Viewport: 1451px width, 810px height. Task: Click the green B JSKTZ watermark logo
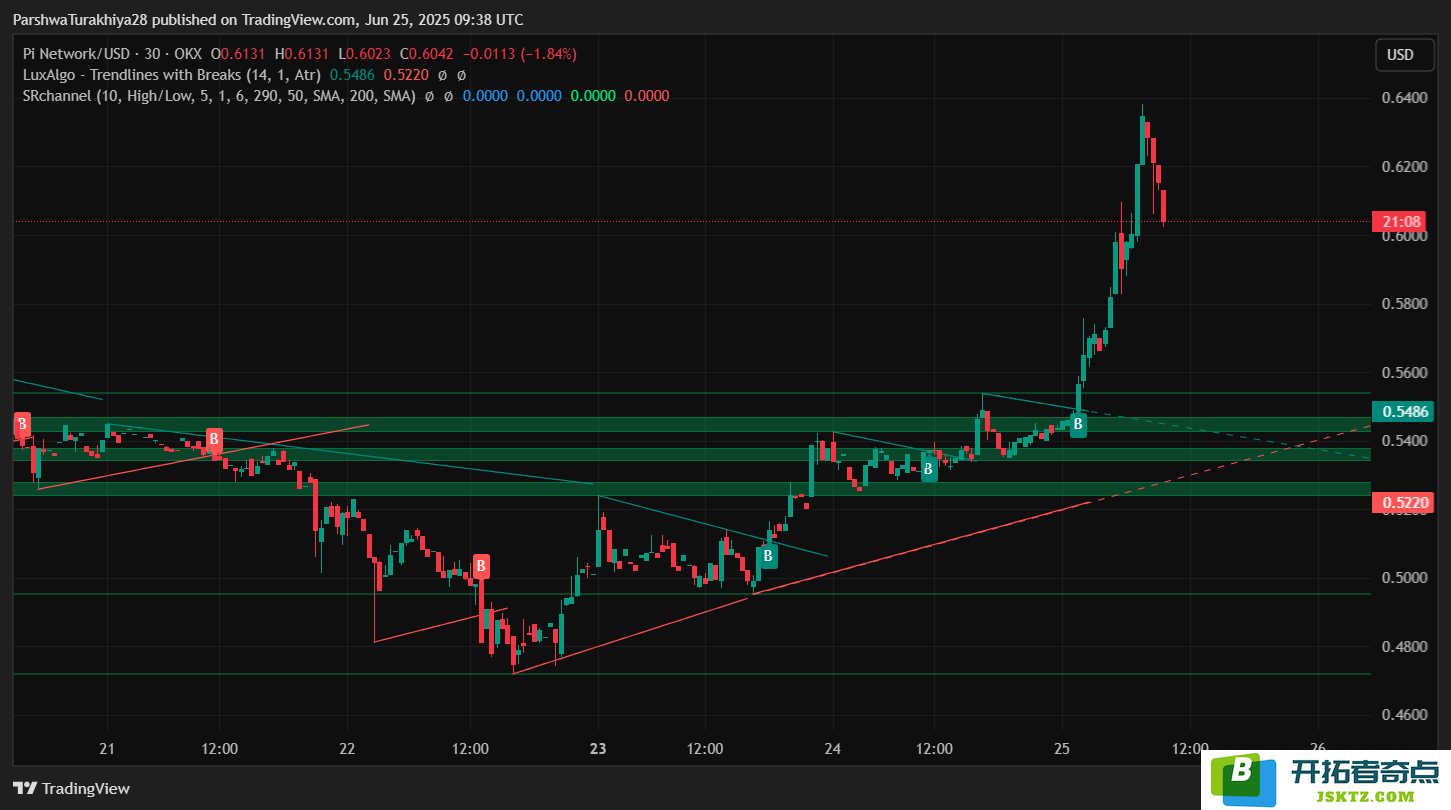1243,779
